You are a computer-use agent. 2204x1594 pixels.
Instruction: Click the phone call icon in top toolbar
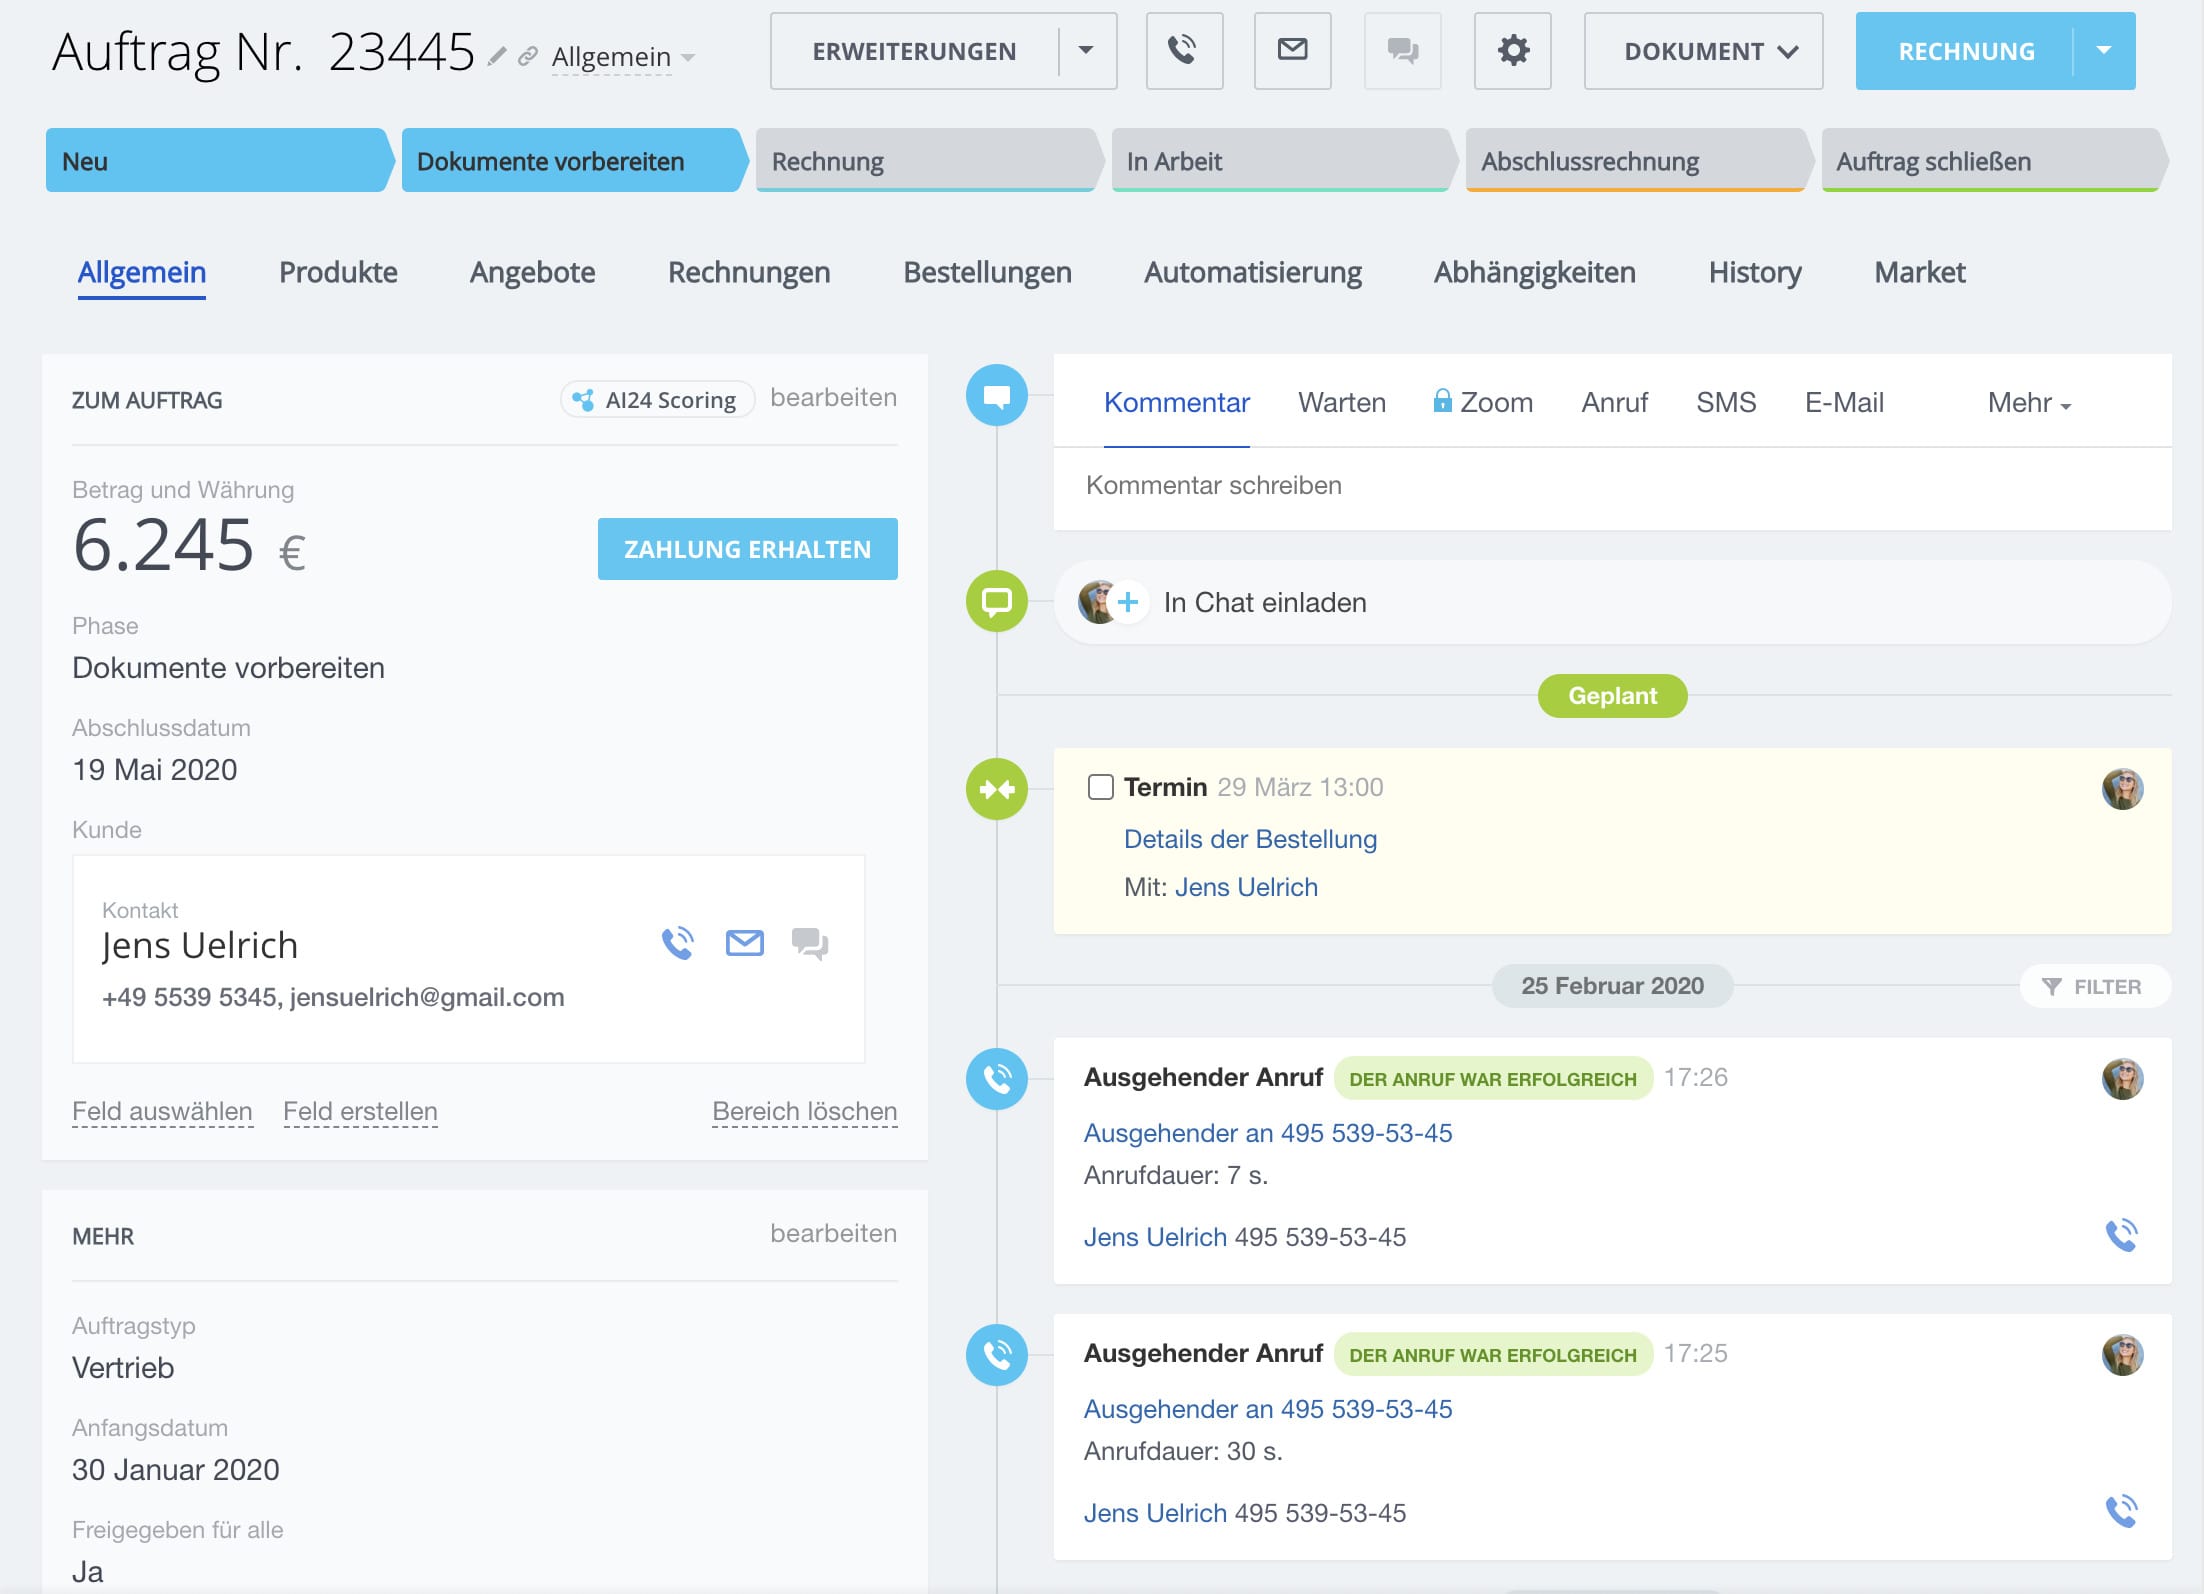pyautogui.click(x=1184, y=51)
